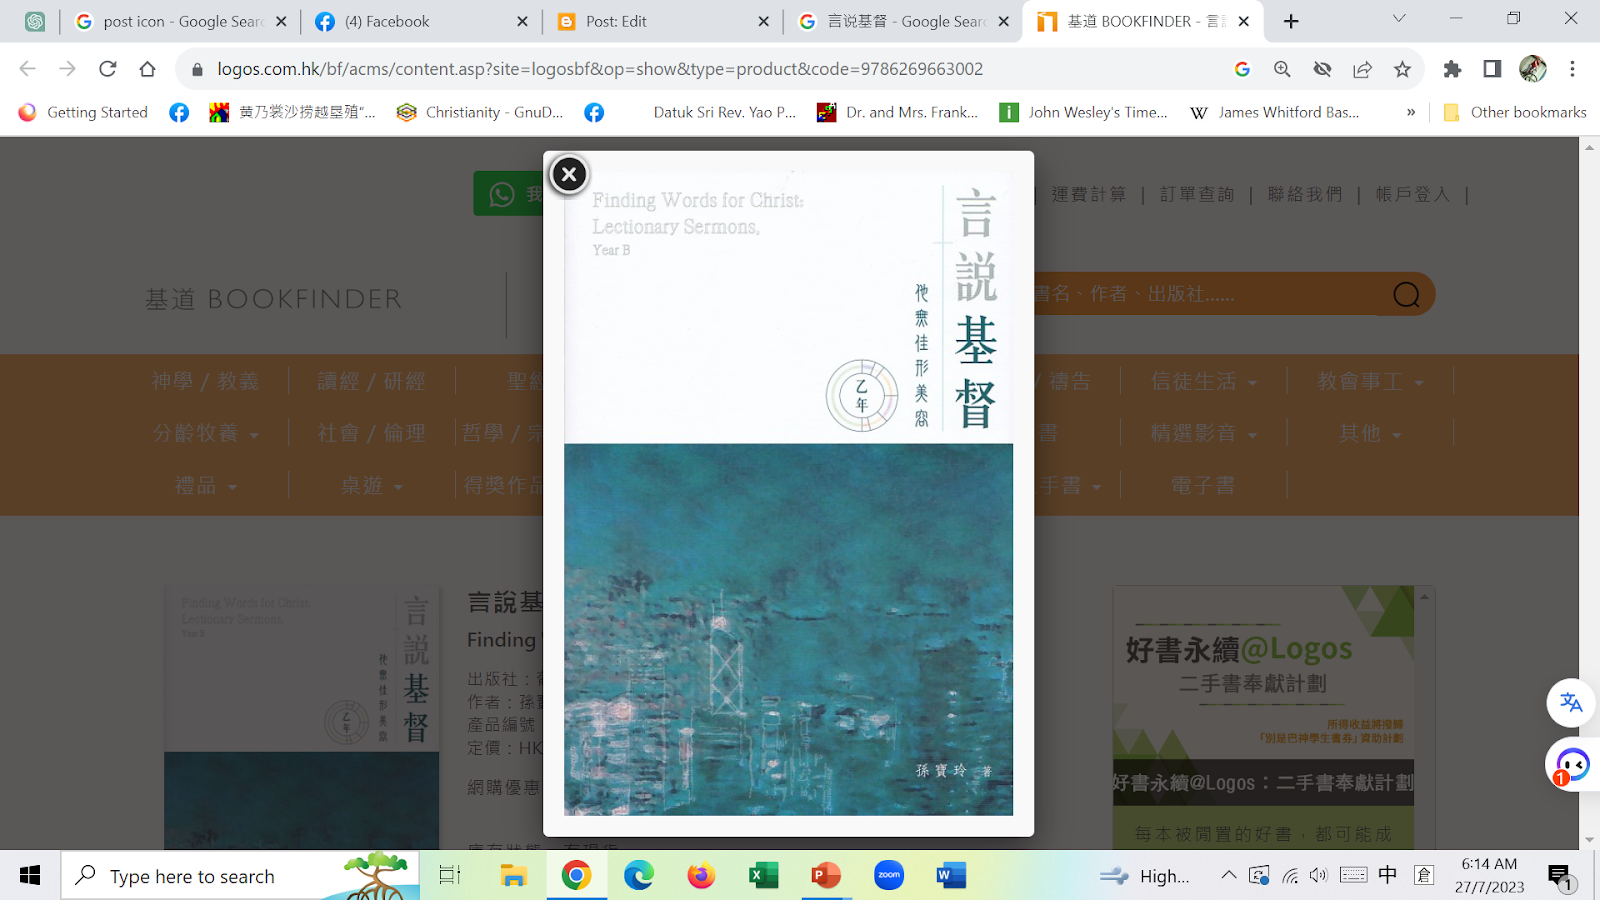Open 社會 / 倫理 menu
The width and height of the screenshot is (1600, 900).
point(371,433)
